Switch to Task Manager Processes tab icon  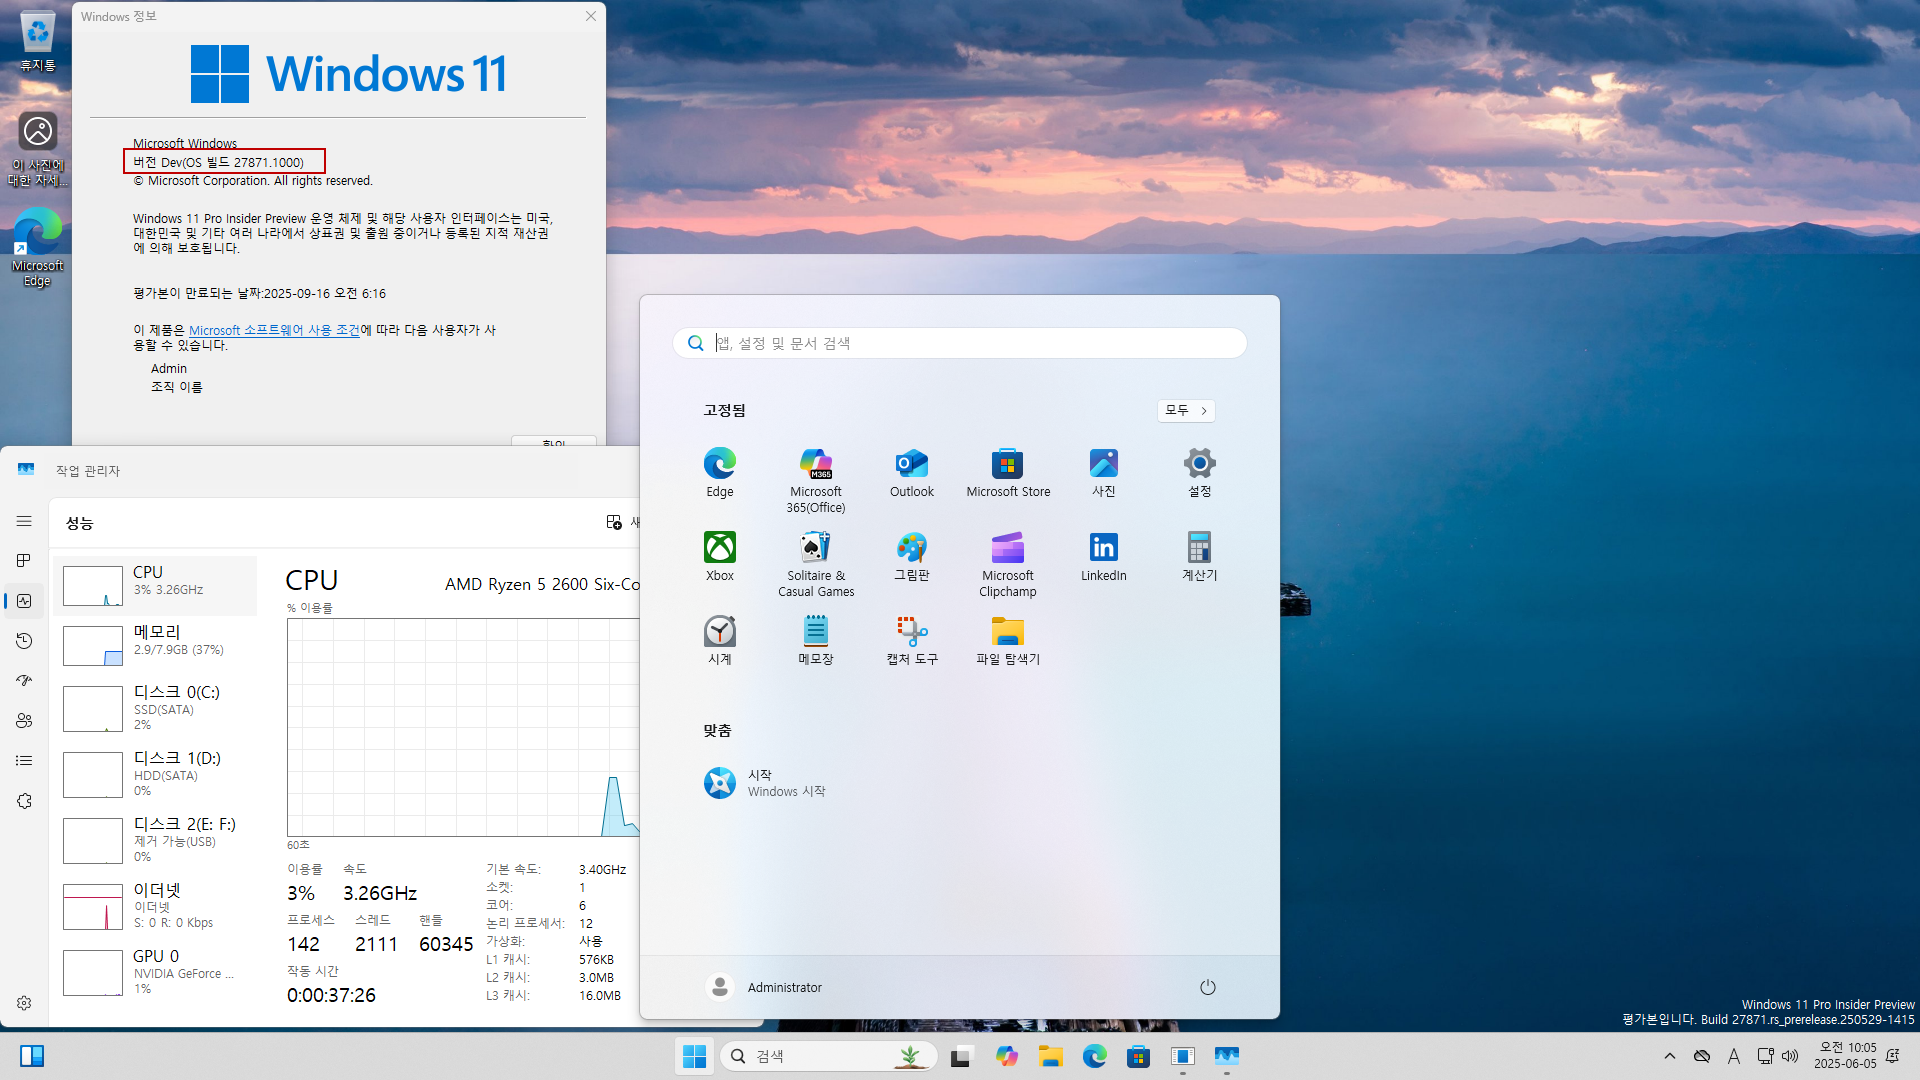(x=24, y=561)
